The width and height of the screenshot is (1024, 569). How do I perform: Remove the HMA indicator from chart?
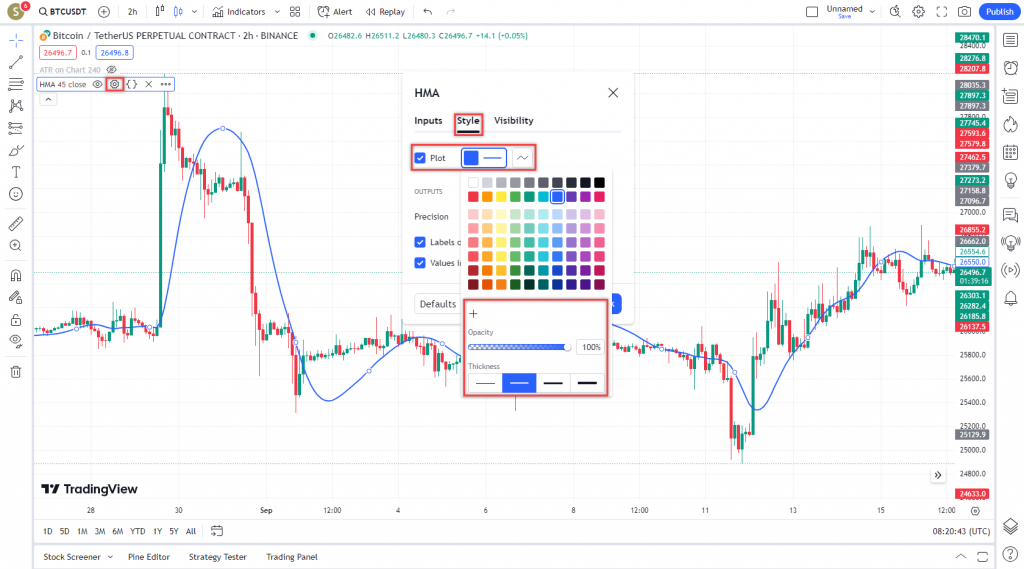[149, 84]
